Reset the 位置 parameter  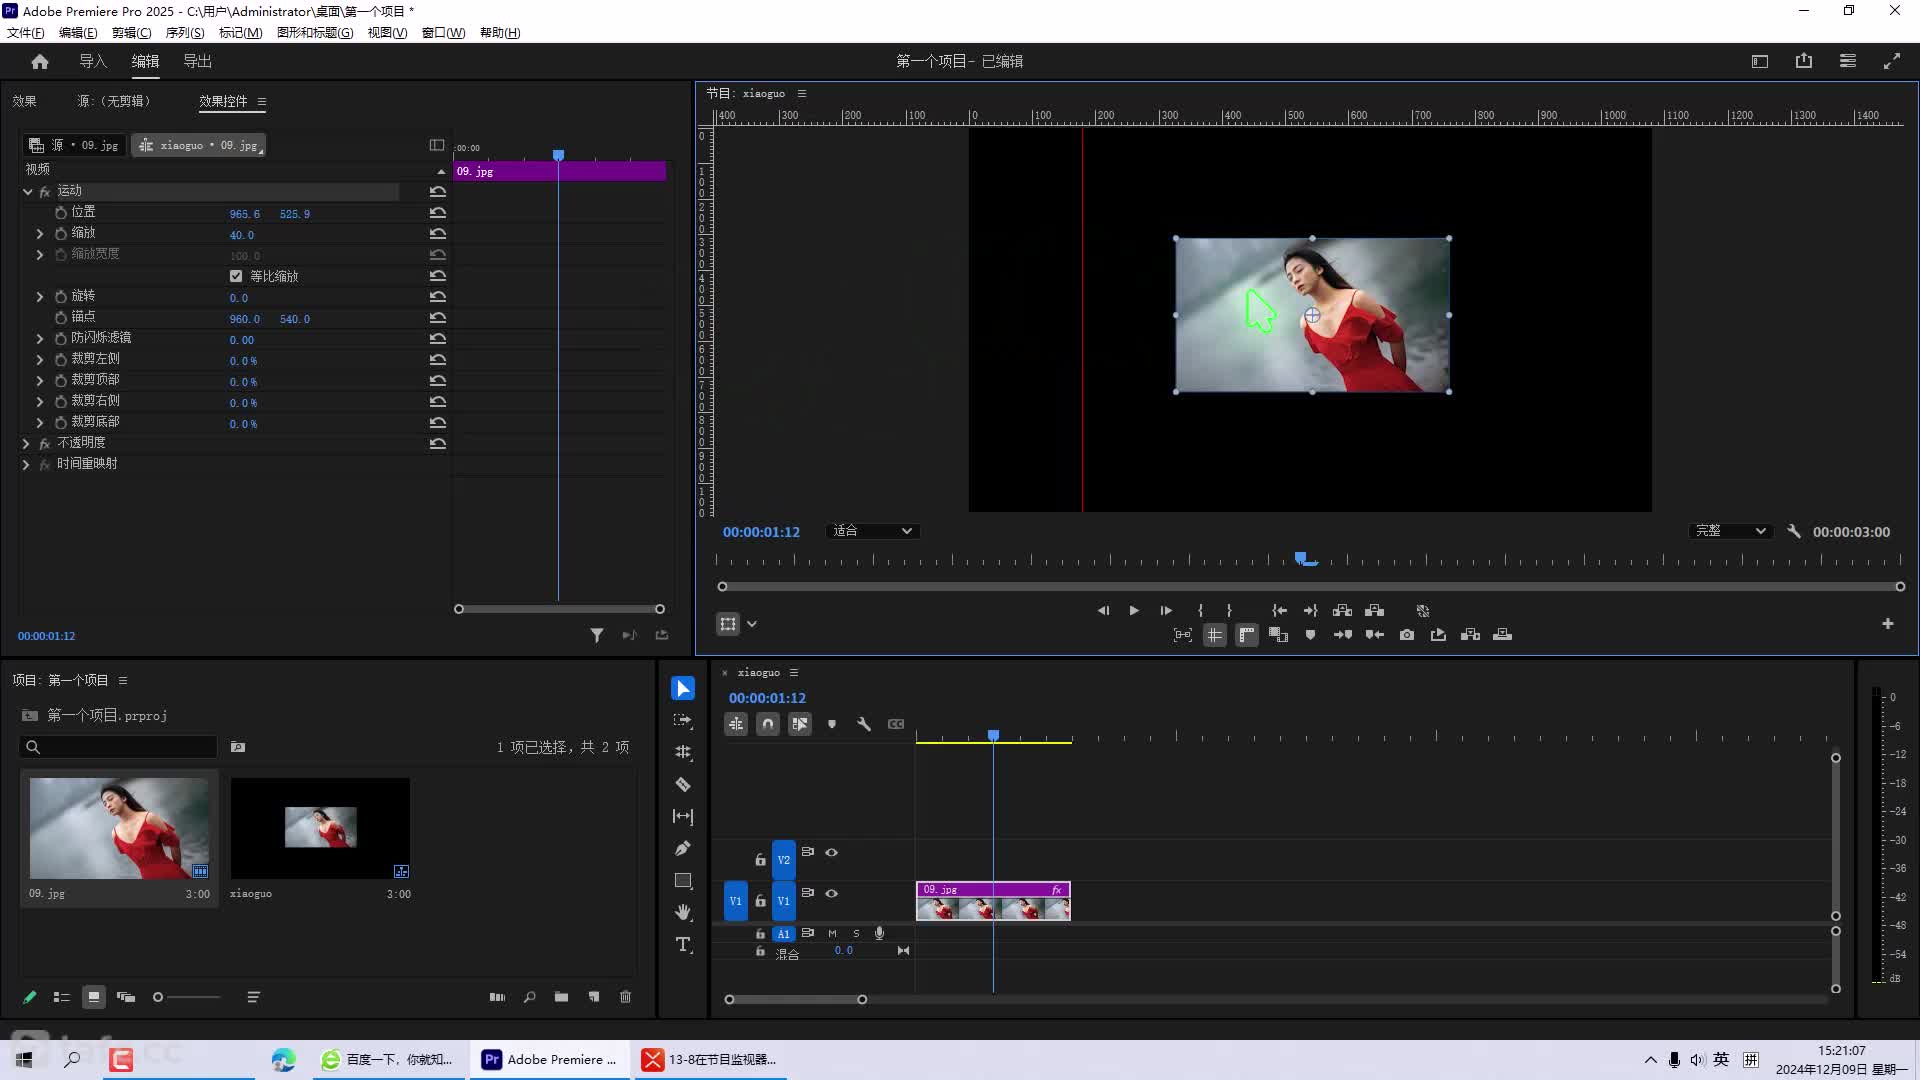(x=438, y=213)
